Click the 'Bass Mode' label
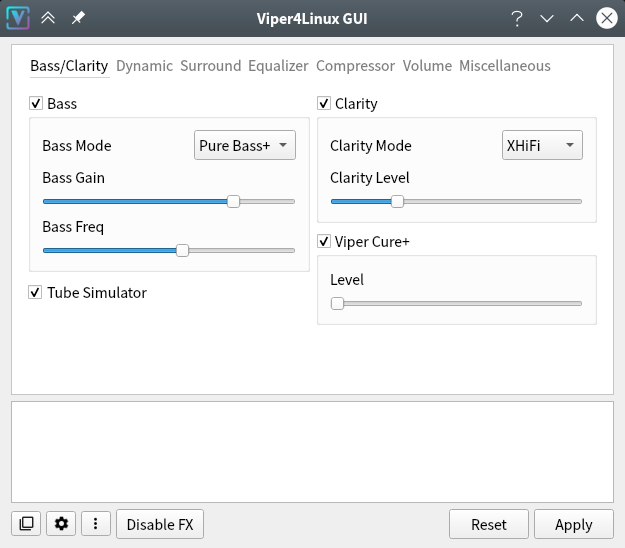The width and height of the screenshot is (625, 548). 77,145
